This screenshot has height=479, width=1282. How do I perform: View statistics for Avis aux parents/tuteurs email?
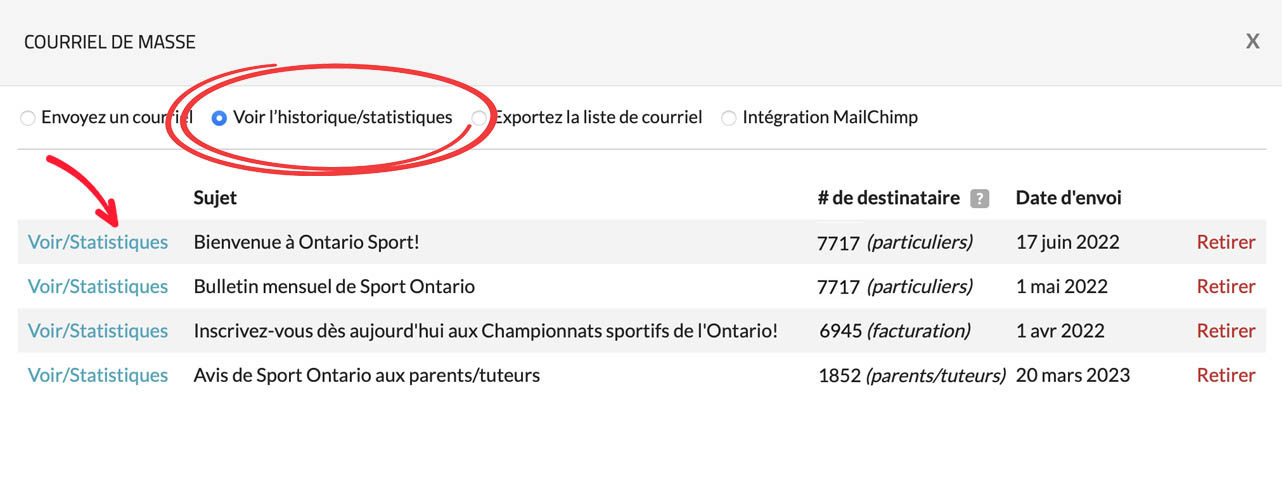coord(98,376)
